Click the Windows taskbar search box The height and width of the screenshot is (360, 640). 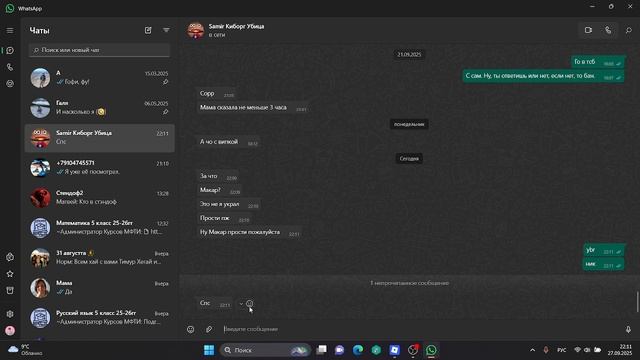[265, 350]
